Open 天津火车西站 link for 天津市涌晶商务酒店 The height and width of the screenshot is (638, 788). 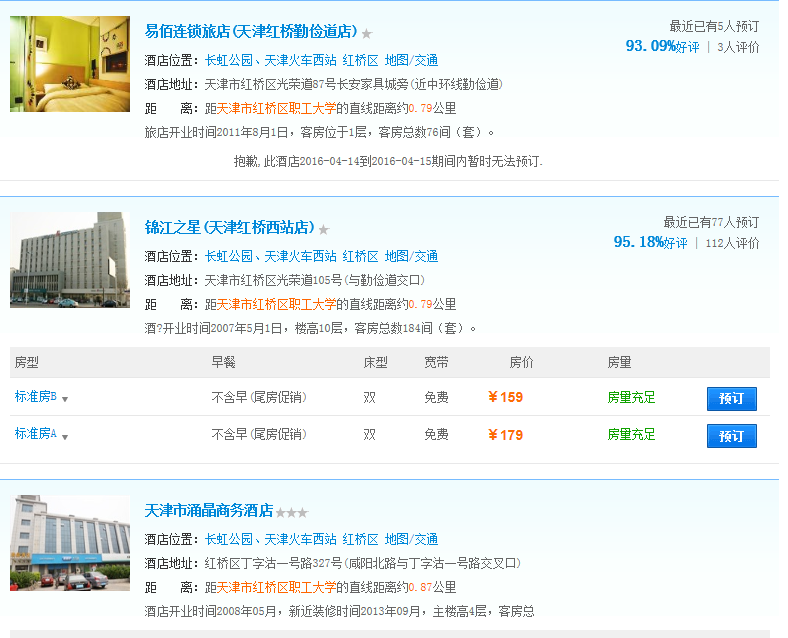(x=301, y=540)
